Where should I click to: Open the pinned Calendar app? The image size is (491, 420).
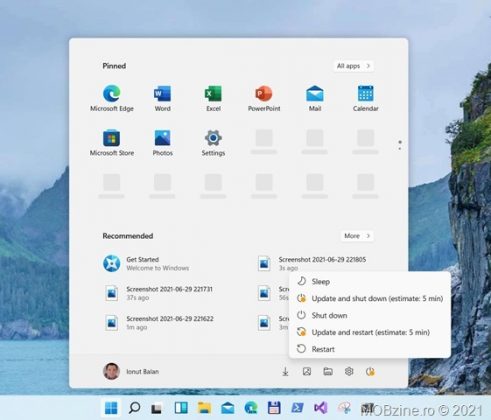(x=365, y=98)
